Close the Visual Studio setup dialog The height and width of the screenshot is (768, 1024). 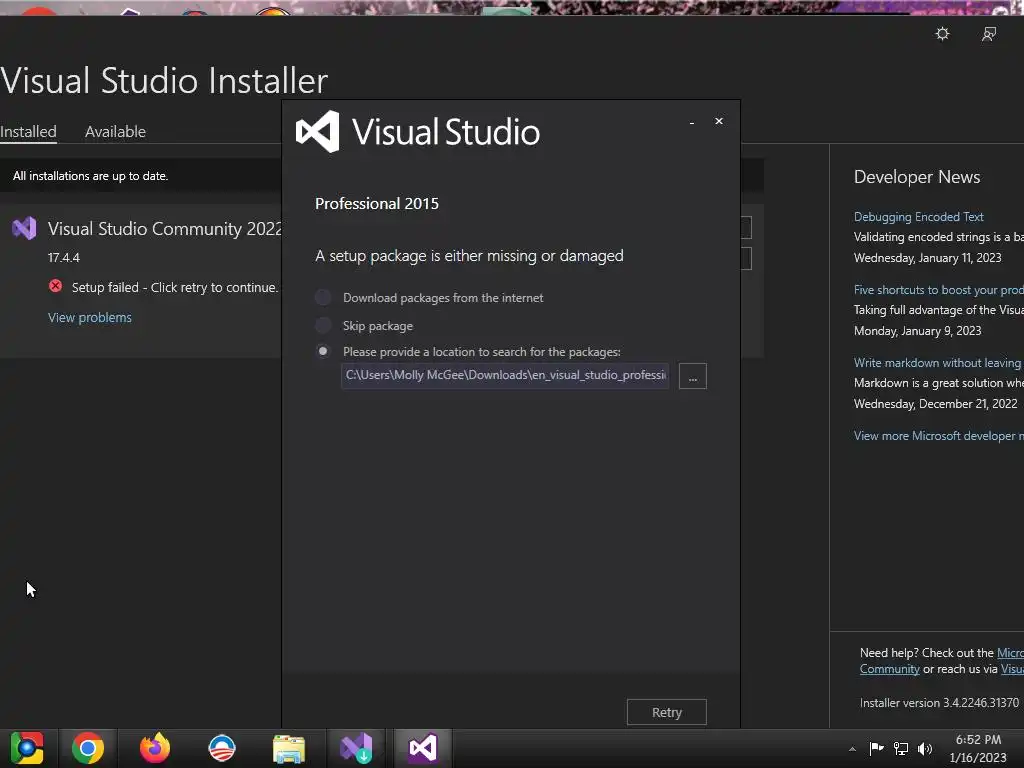pyautogui.click(x=719, y=121)
